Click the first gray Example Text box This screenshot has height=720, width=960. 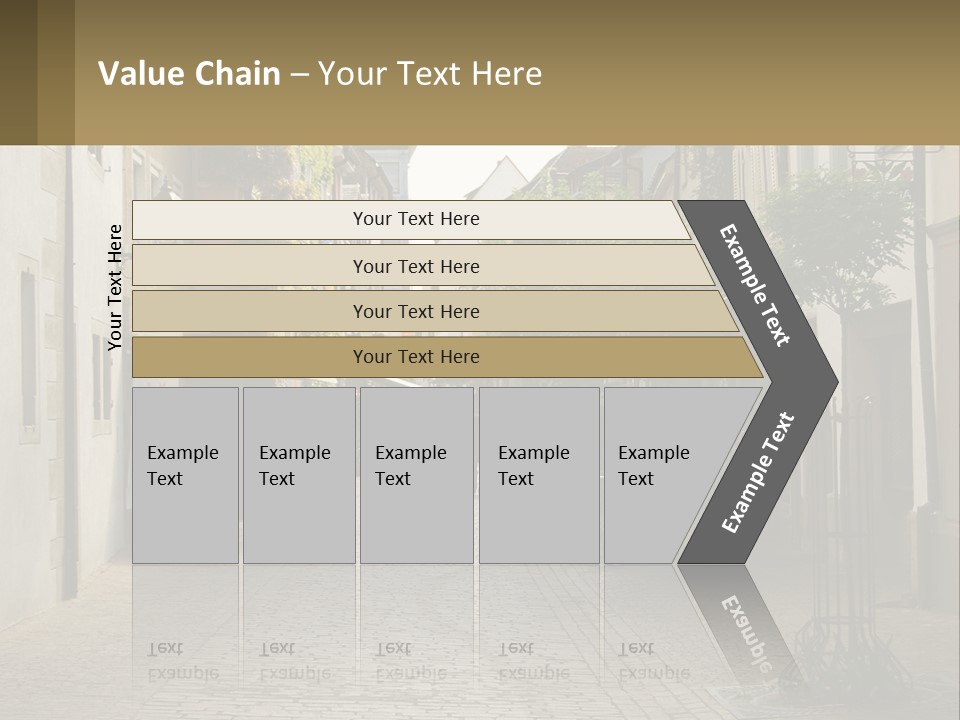[x=185, y=475]
